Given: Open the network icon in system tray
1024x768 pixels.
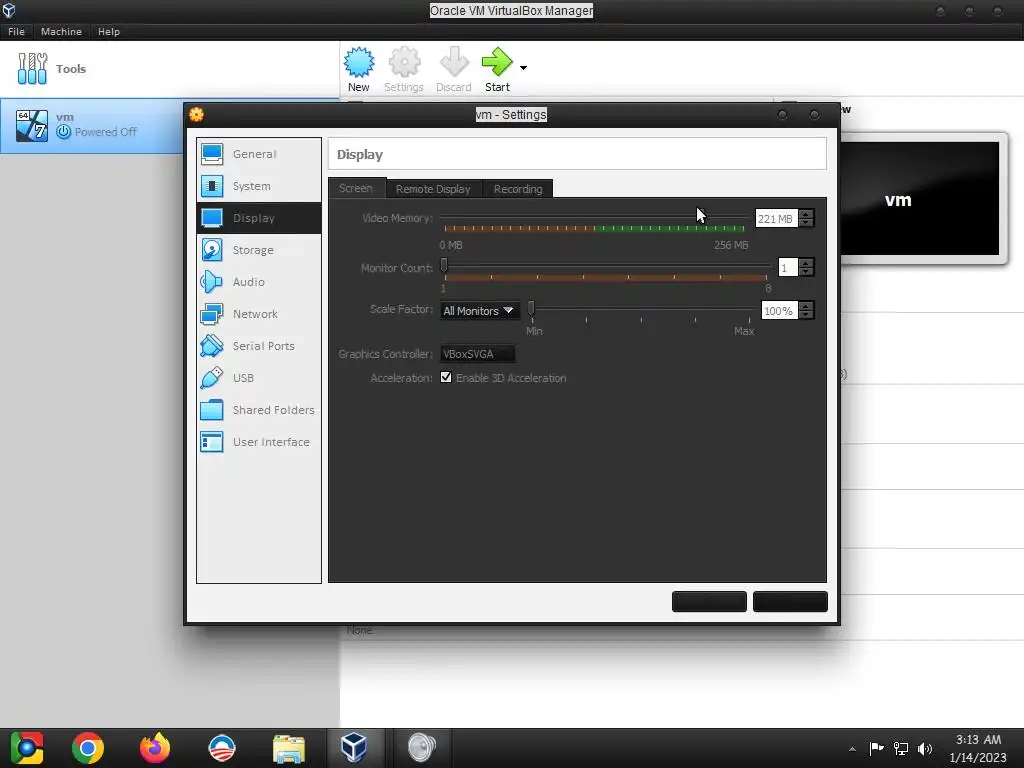Looking at the screenshot, I should pos(901,748).
